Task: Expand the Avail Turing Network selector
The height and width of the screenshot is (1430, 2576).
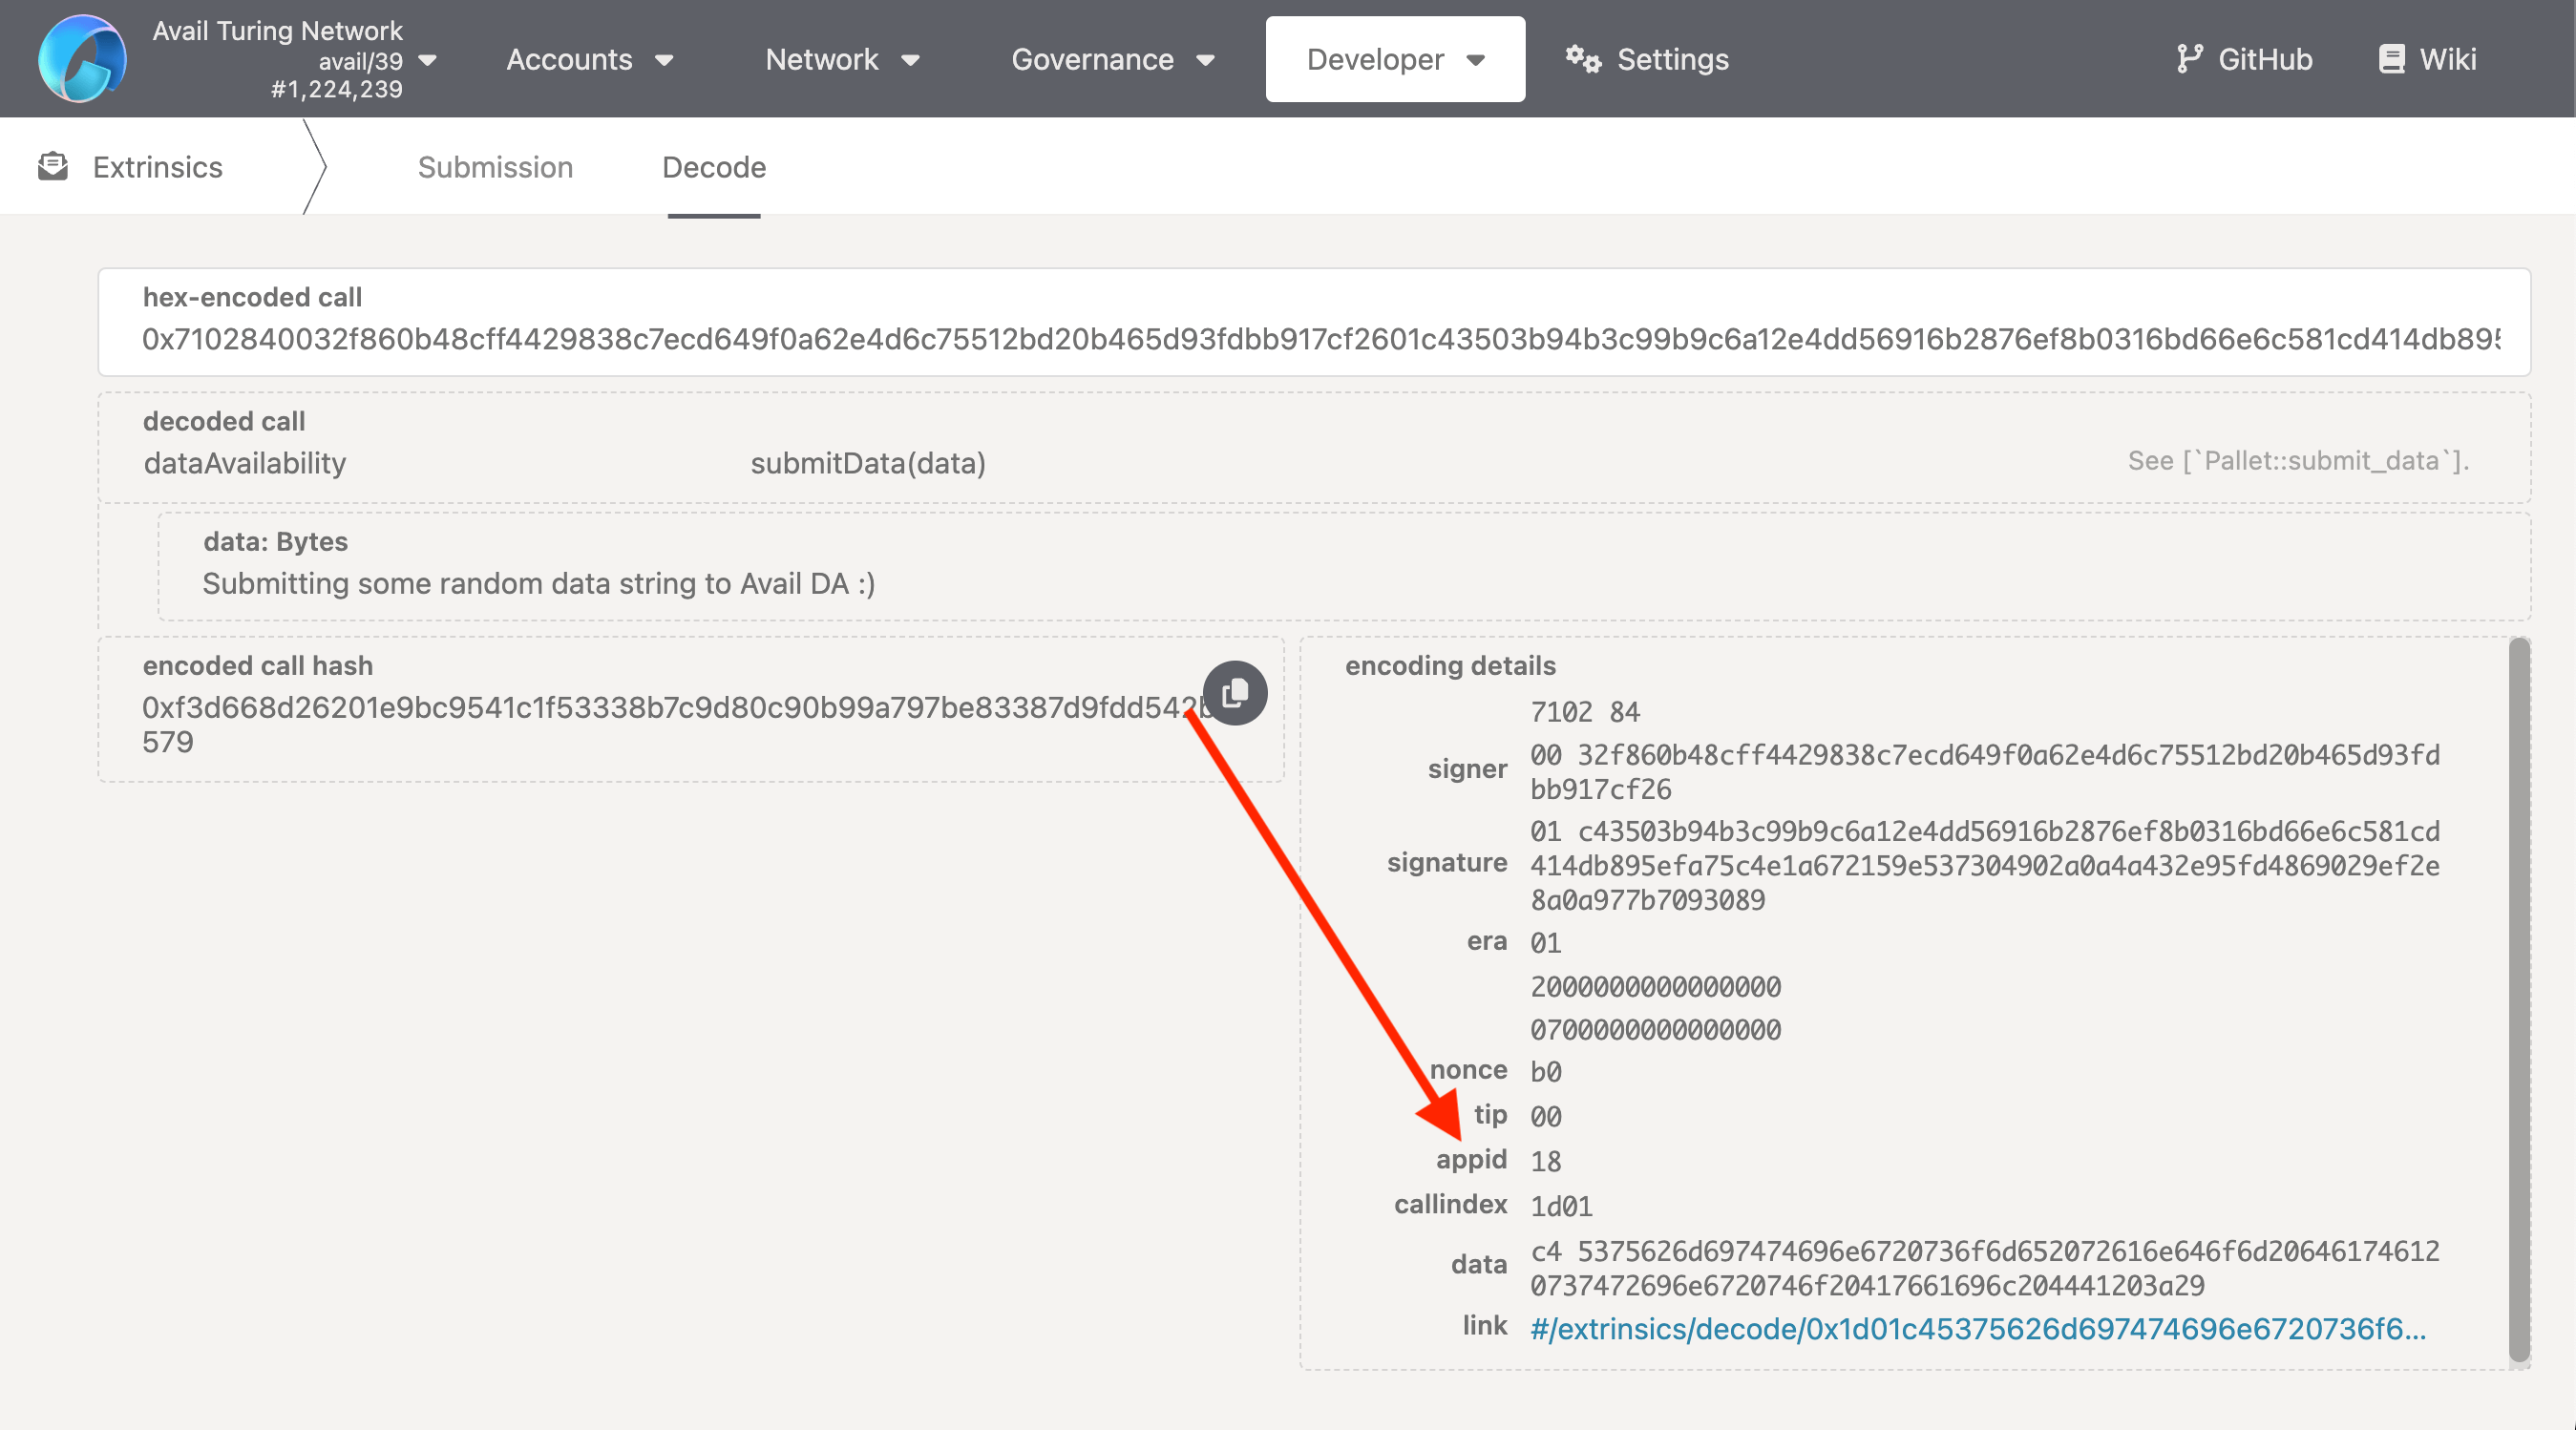Action: (428, 60)
